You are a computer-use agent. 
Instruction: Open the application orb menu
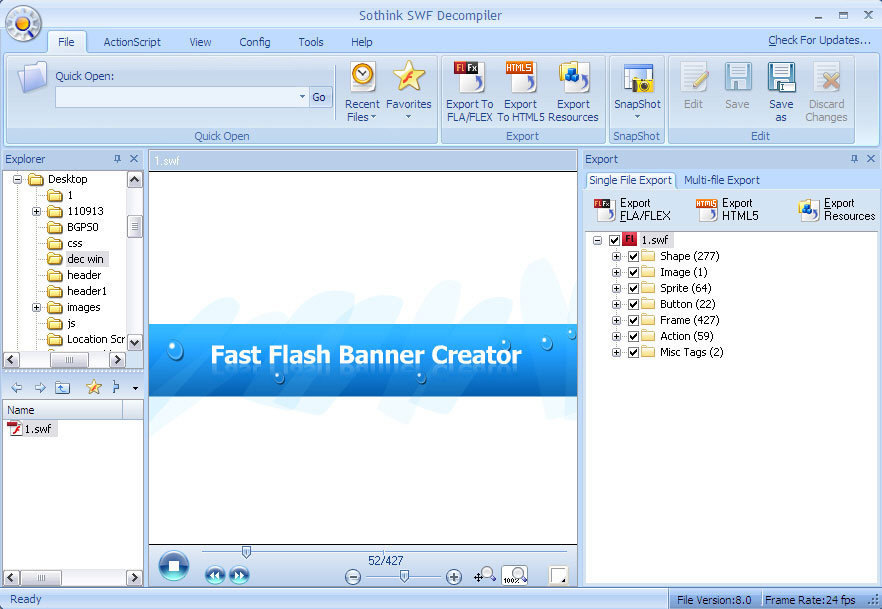tap(23, 24)
